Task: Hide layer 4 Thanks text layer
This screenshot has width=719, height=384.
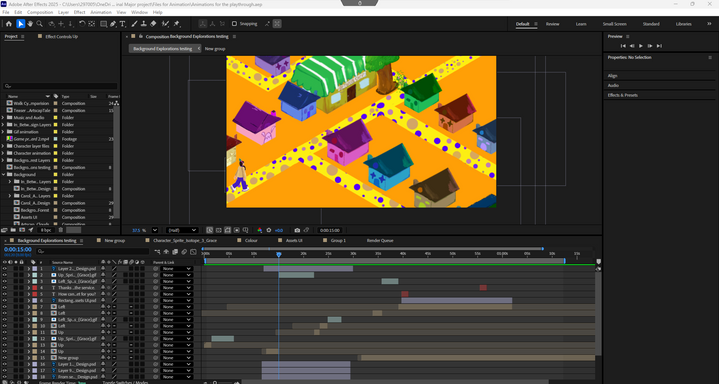Action: 5,288
